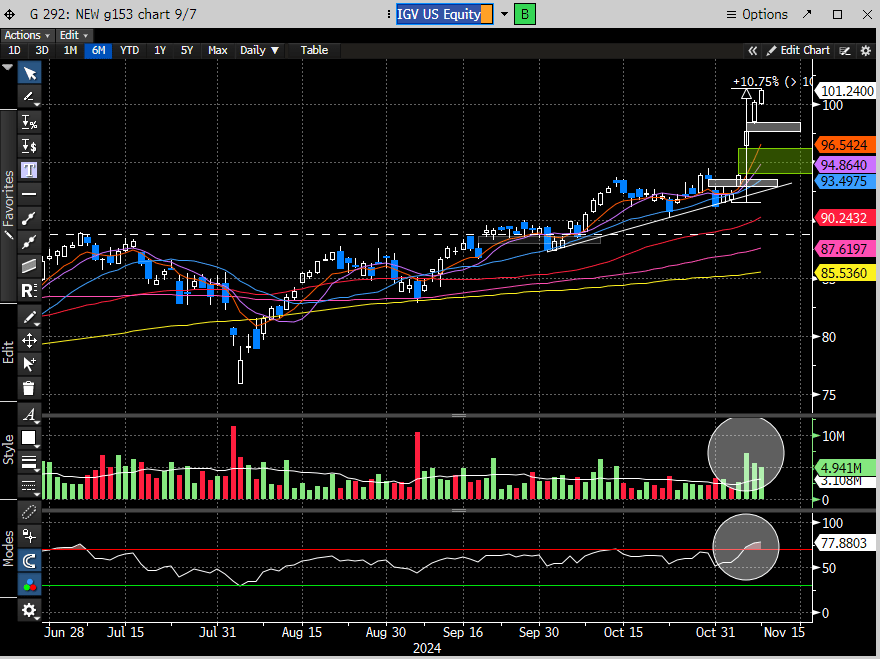Screen dimensions: 880x659
Task: Select the 6M time range
Action: coord(98,51)
